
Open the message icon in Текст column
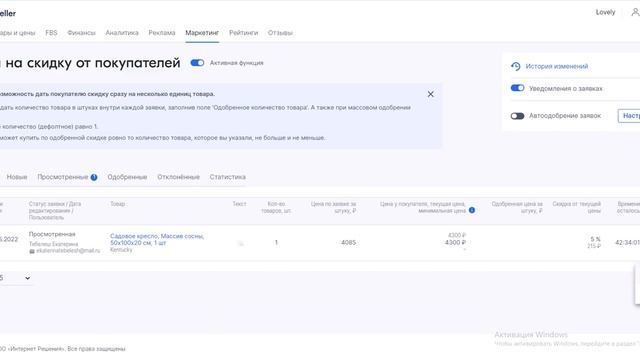point(241,243)
